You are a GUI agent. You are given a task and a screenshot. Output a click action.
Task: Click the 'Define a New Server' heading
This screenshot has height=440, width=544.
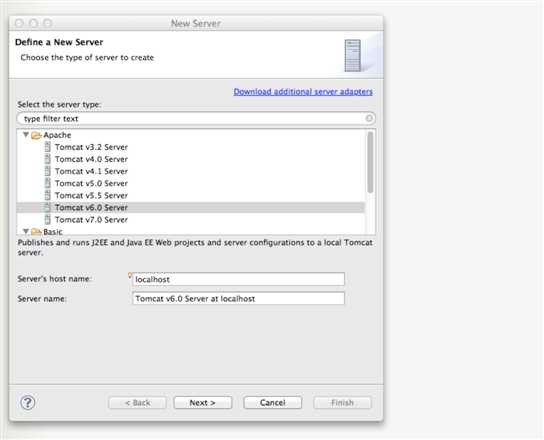59,42
